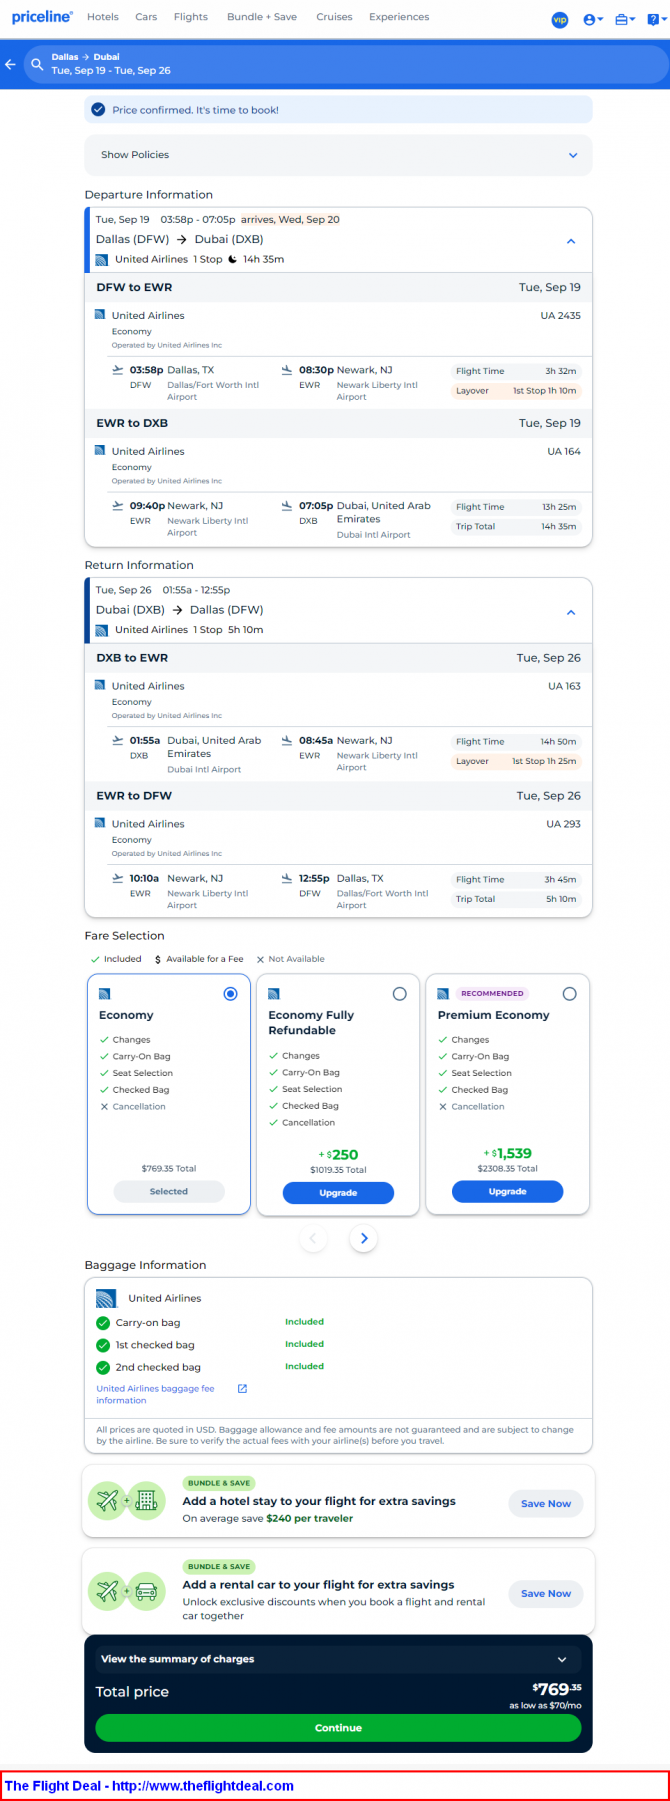Viewport: 670px width, 1801px height.
Task: Open the Experiences menu
Action: (x=399, y=17)
